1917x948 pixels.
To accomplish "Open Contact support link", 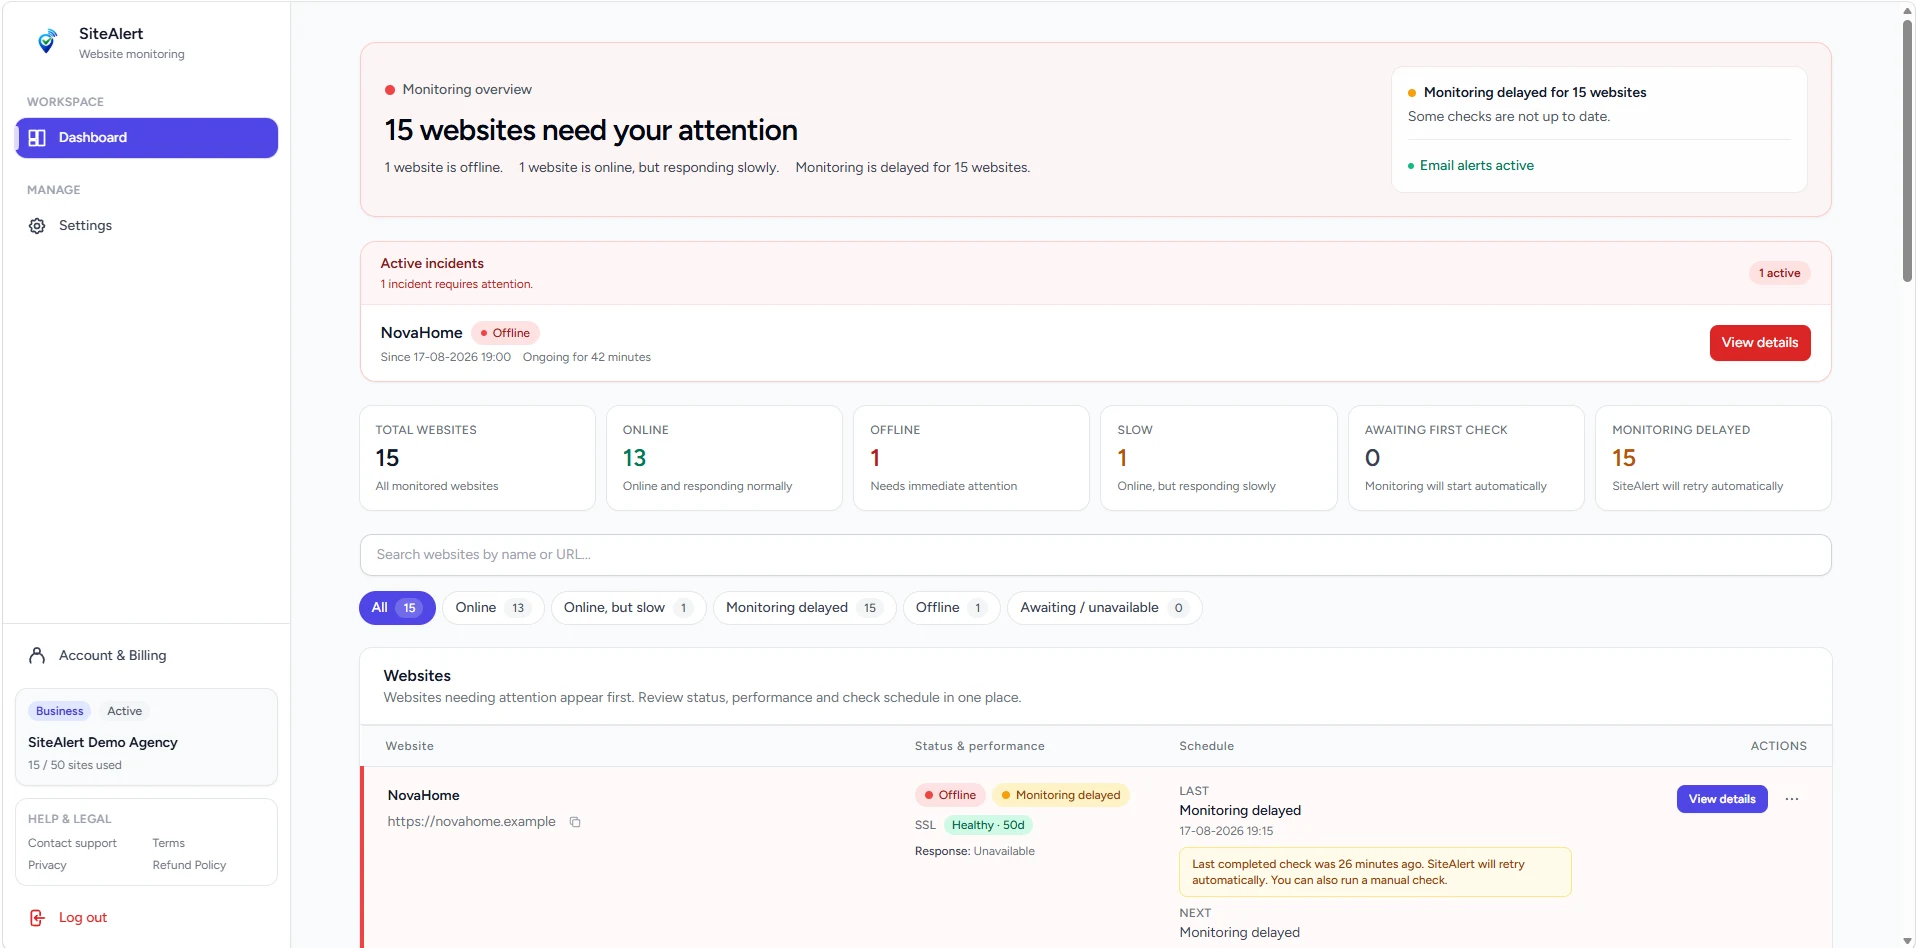I will tap(72, 843).
